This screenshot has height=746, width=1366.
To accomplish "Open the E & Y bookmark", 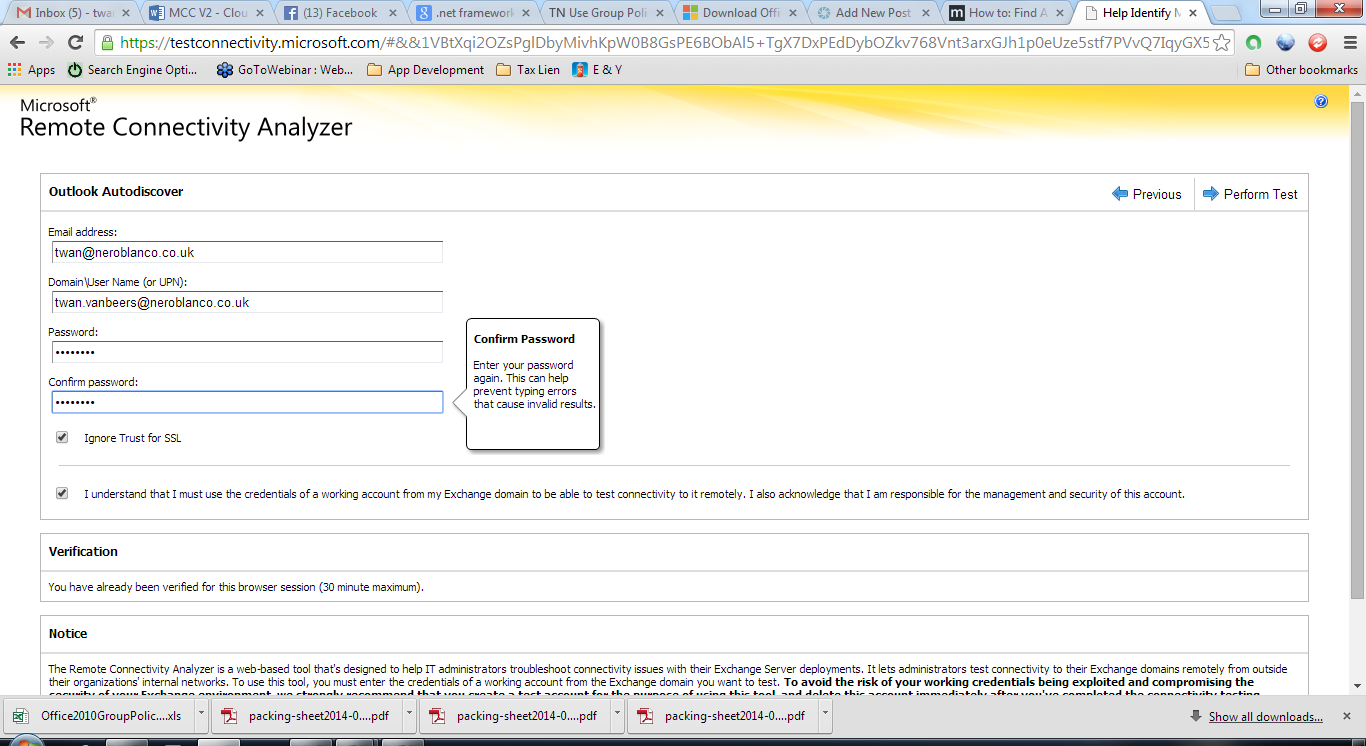I will tap(597, 70).
